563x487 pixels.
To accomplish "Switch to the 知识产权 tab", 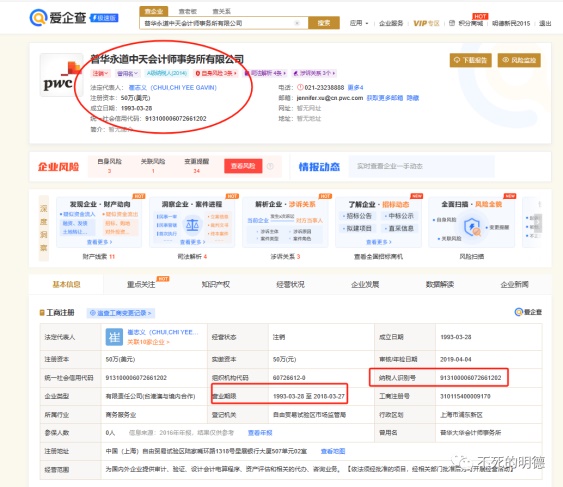I will (215, 284).
